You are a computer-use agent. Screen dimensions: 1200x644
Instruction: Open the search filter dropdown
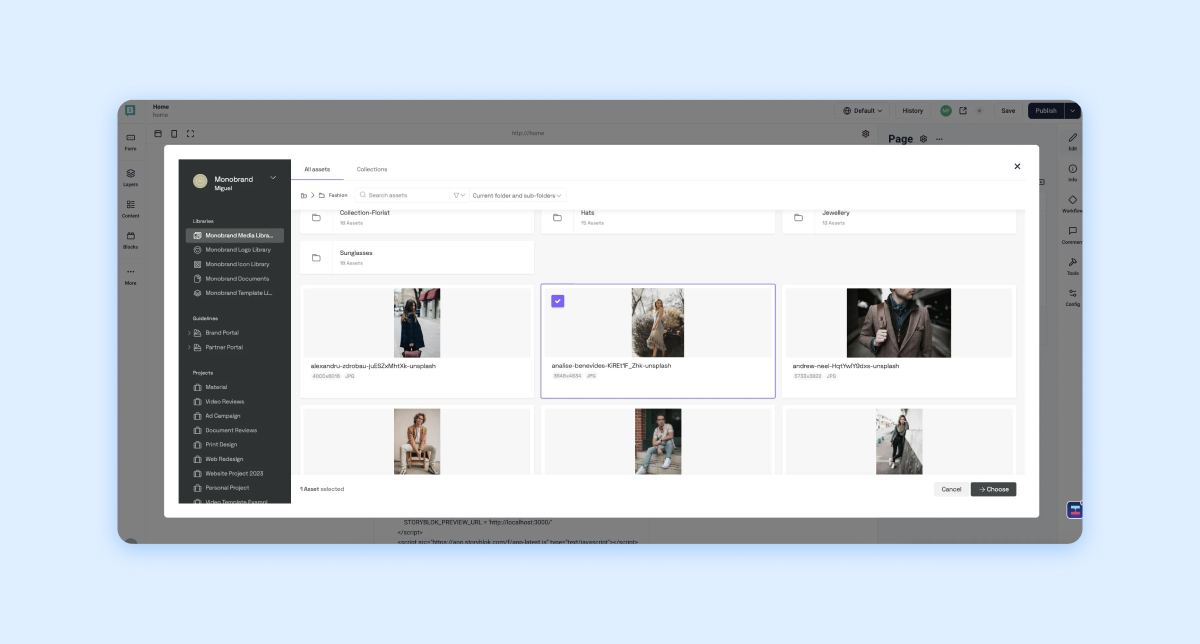459,195
